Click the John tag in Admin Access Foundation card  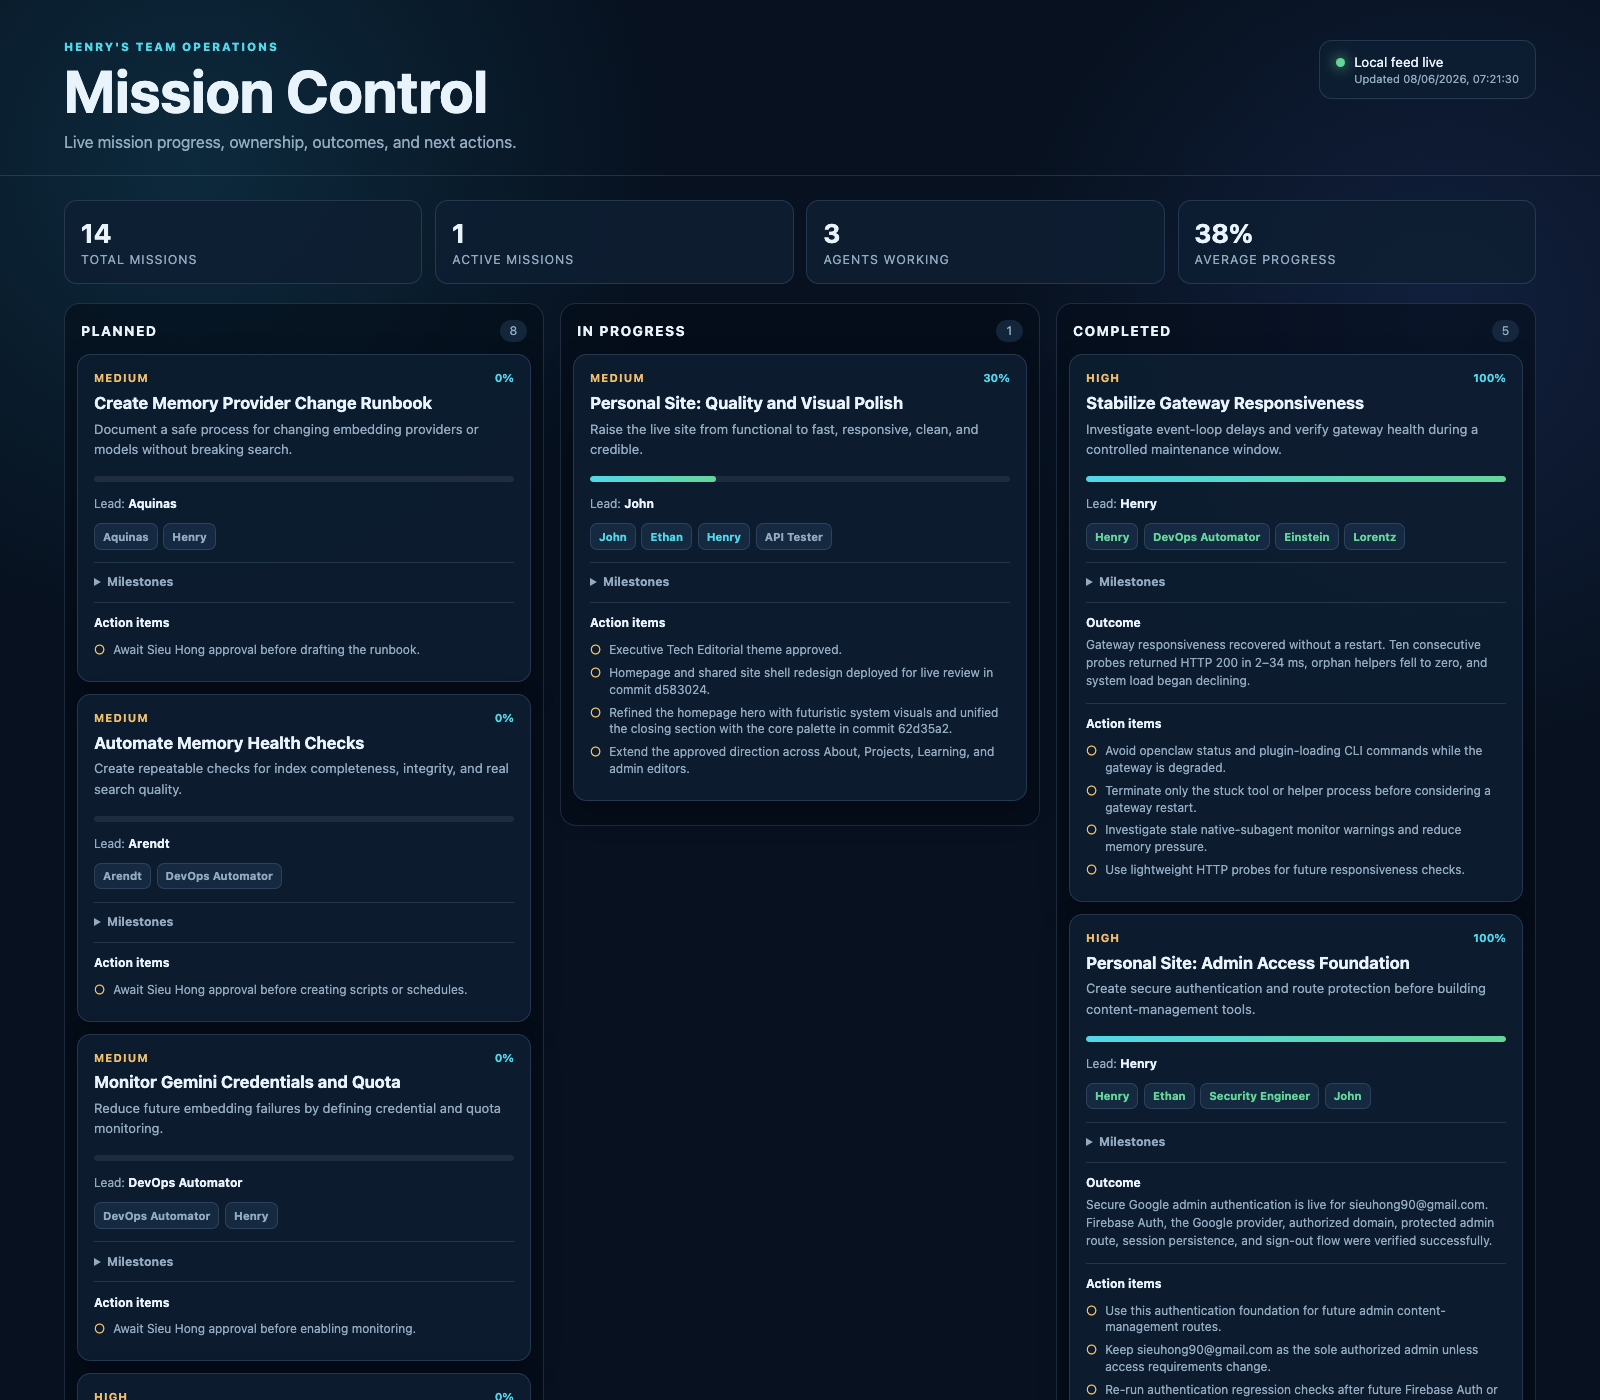point(1347,1096)
